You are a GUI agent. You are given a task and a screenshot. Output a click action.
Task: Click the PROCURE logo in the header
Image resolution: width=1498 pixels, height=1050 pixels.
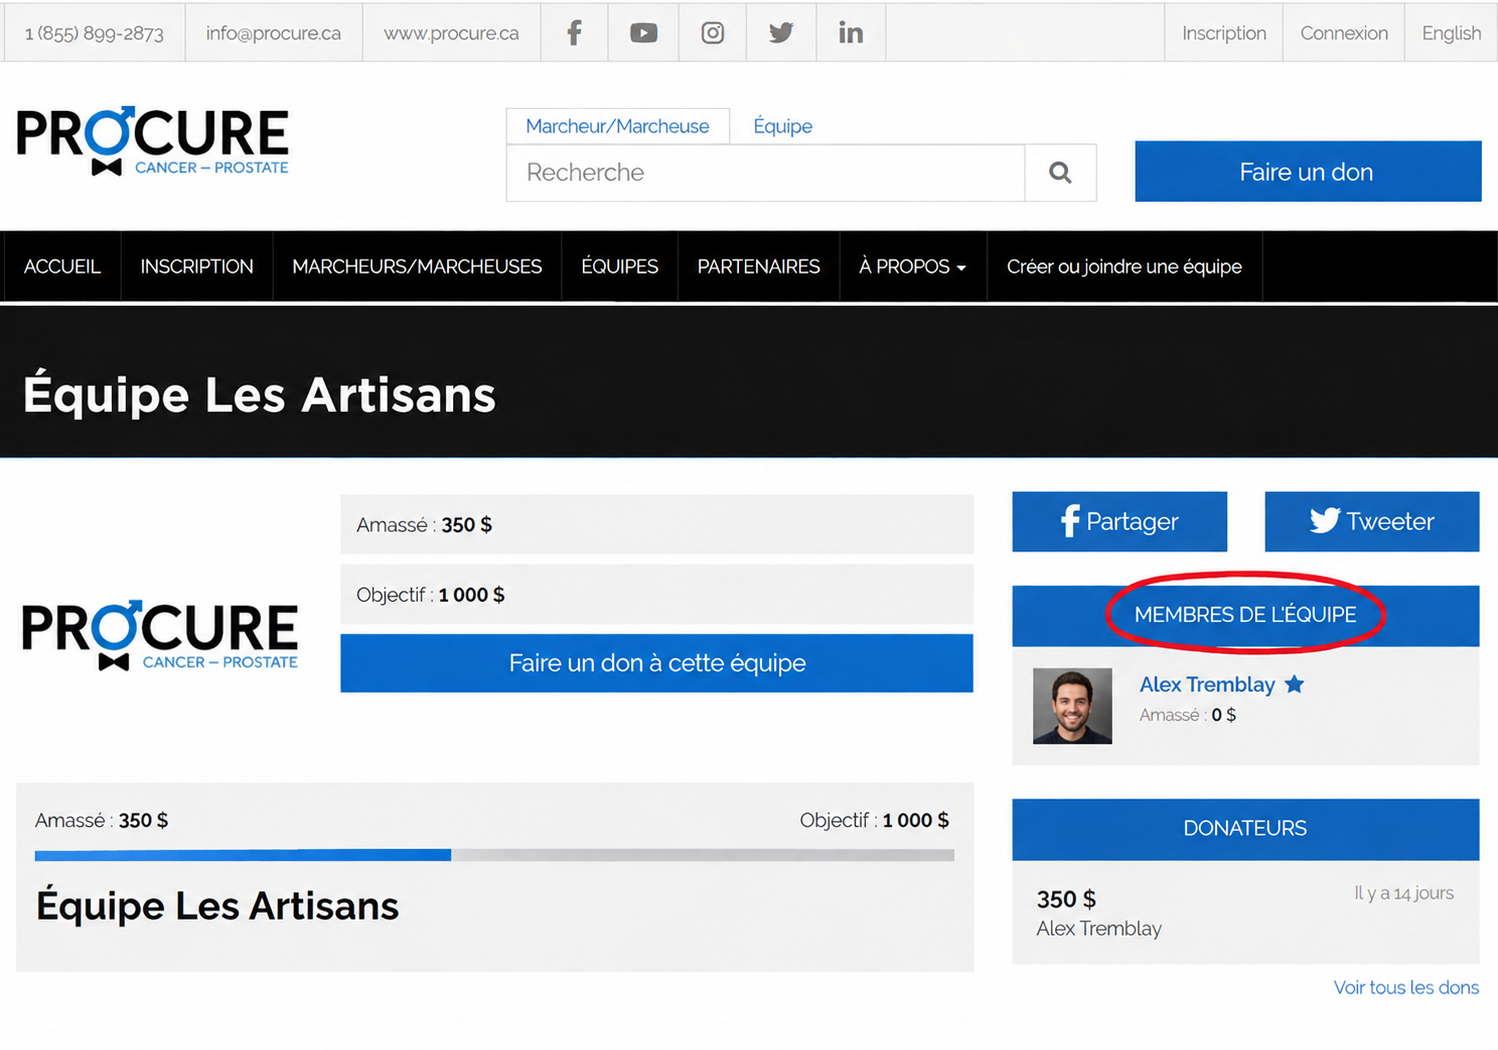pos(153,141)
